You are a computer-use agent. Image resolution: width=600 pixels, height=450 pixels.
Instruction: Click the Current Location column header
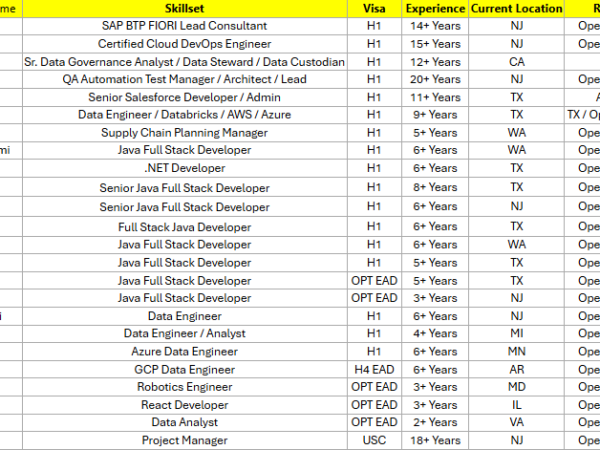point(516,8)
